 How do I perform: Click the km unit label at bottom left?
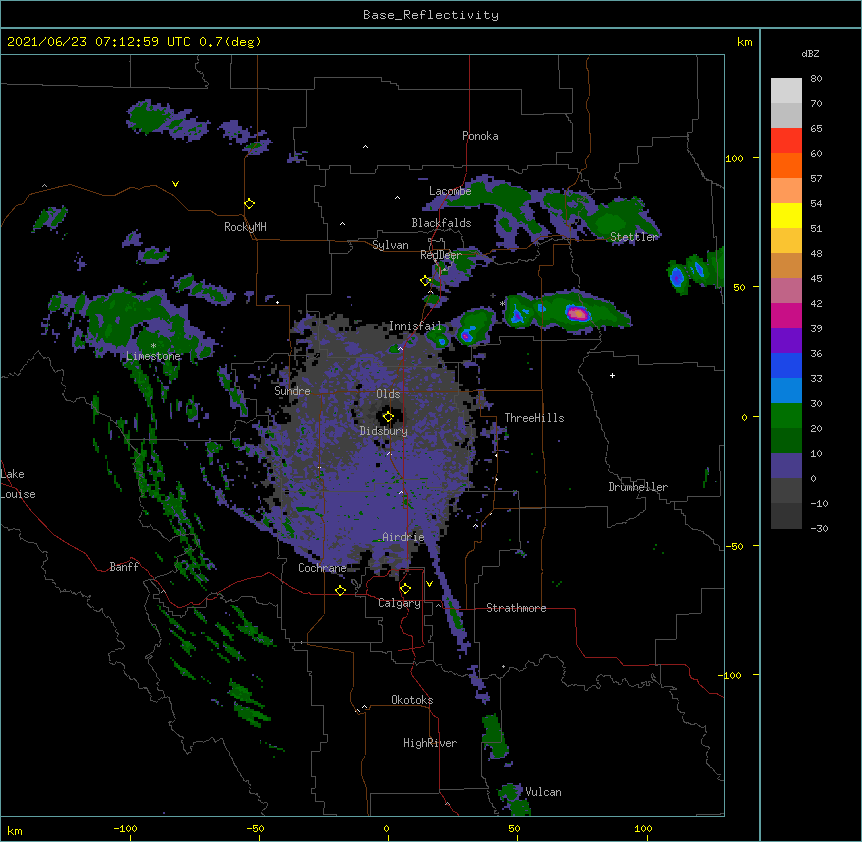click(15, 830)
